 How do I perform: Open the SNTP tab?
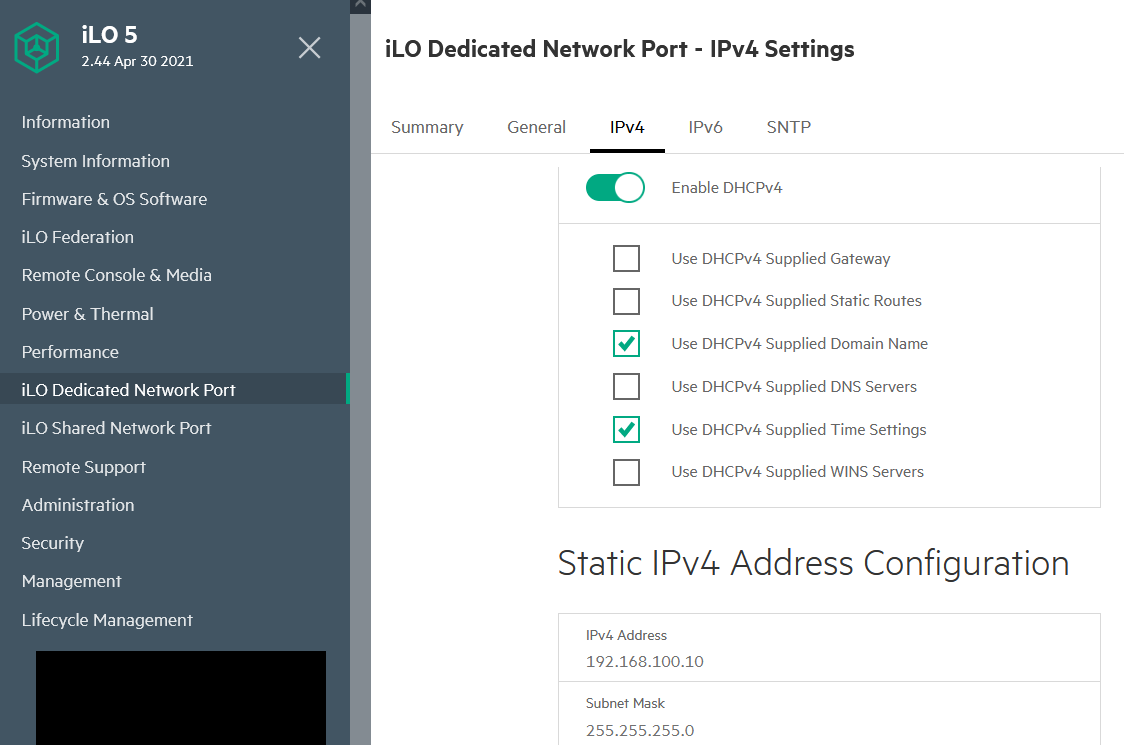coord(789,127)
